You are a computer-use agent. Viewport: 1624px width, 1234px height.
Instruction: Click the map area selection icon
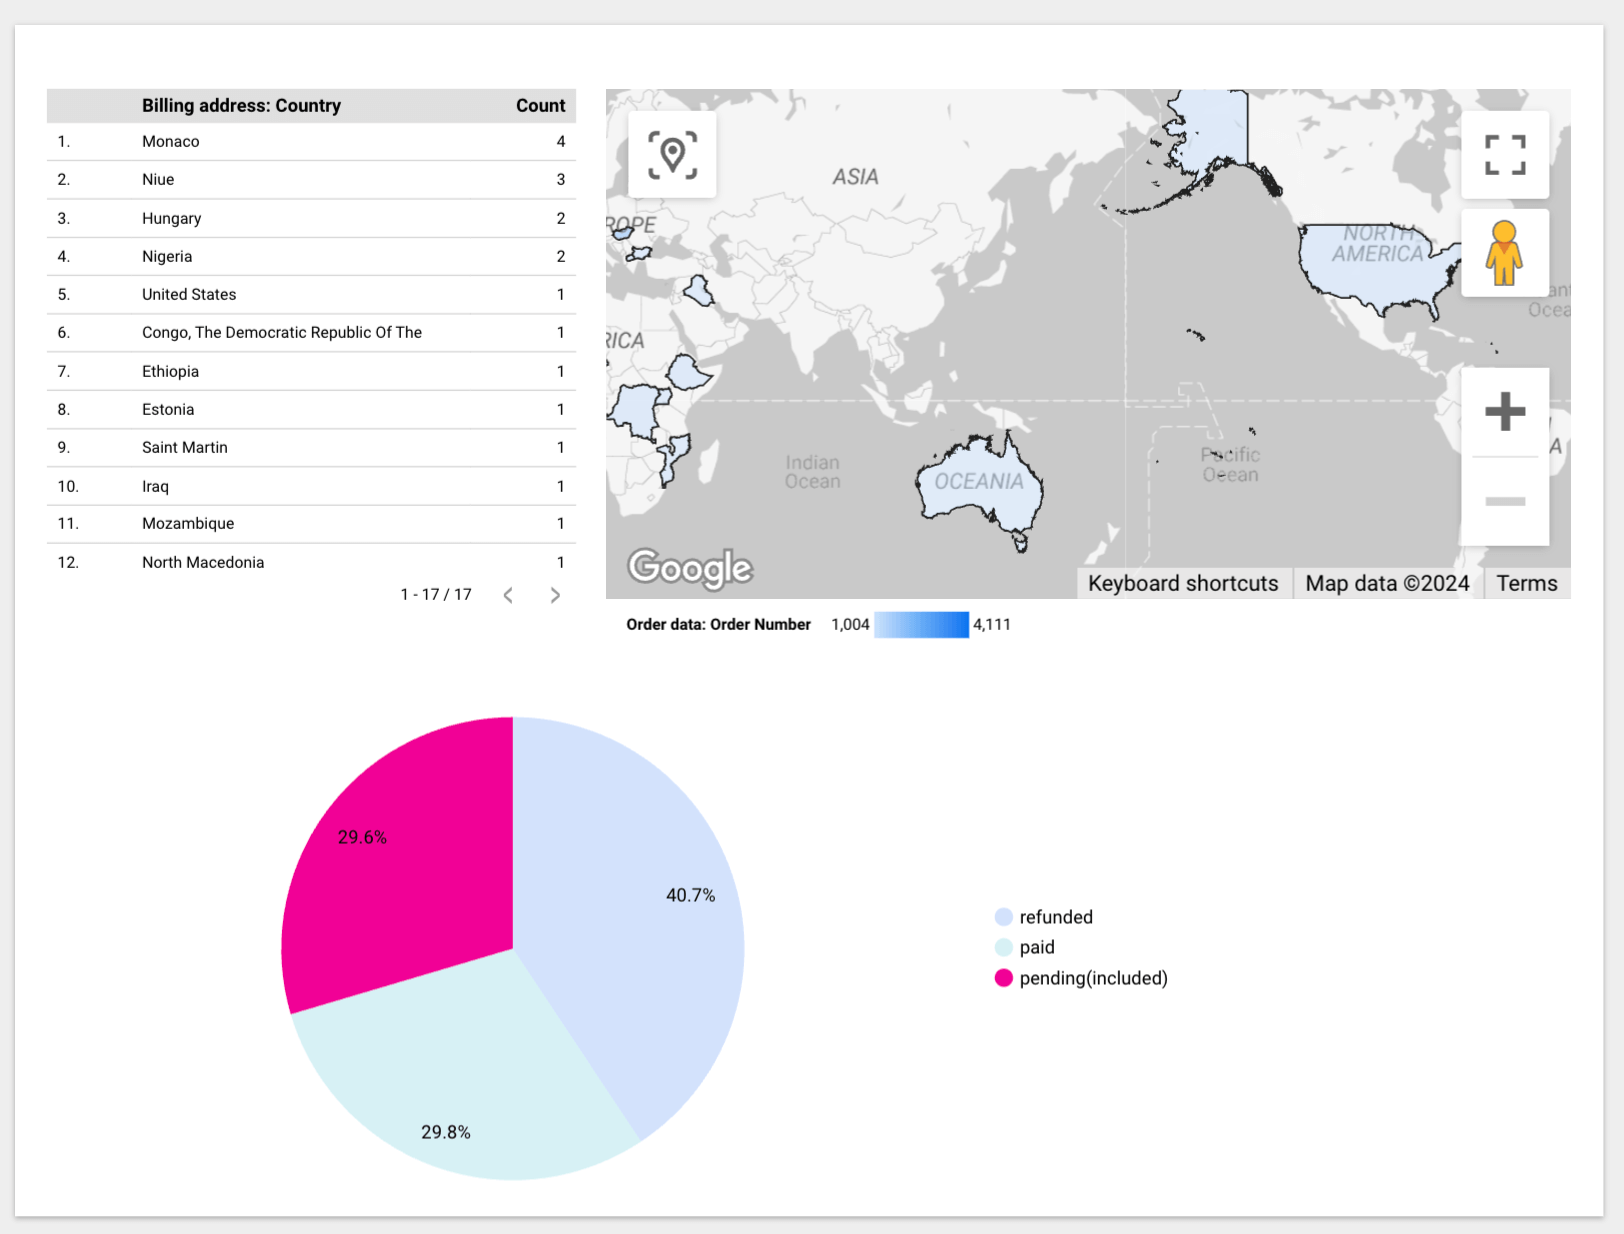672,155
